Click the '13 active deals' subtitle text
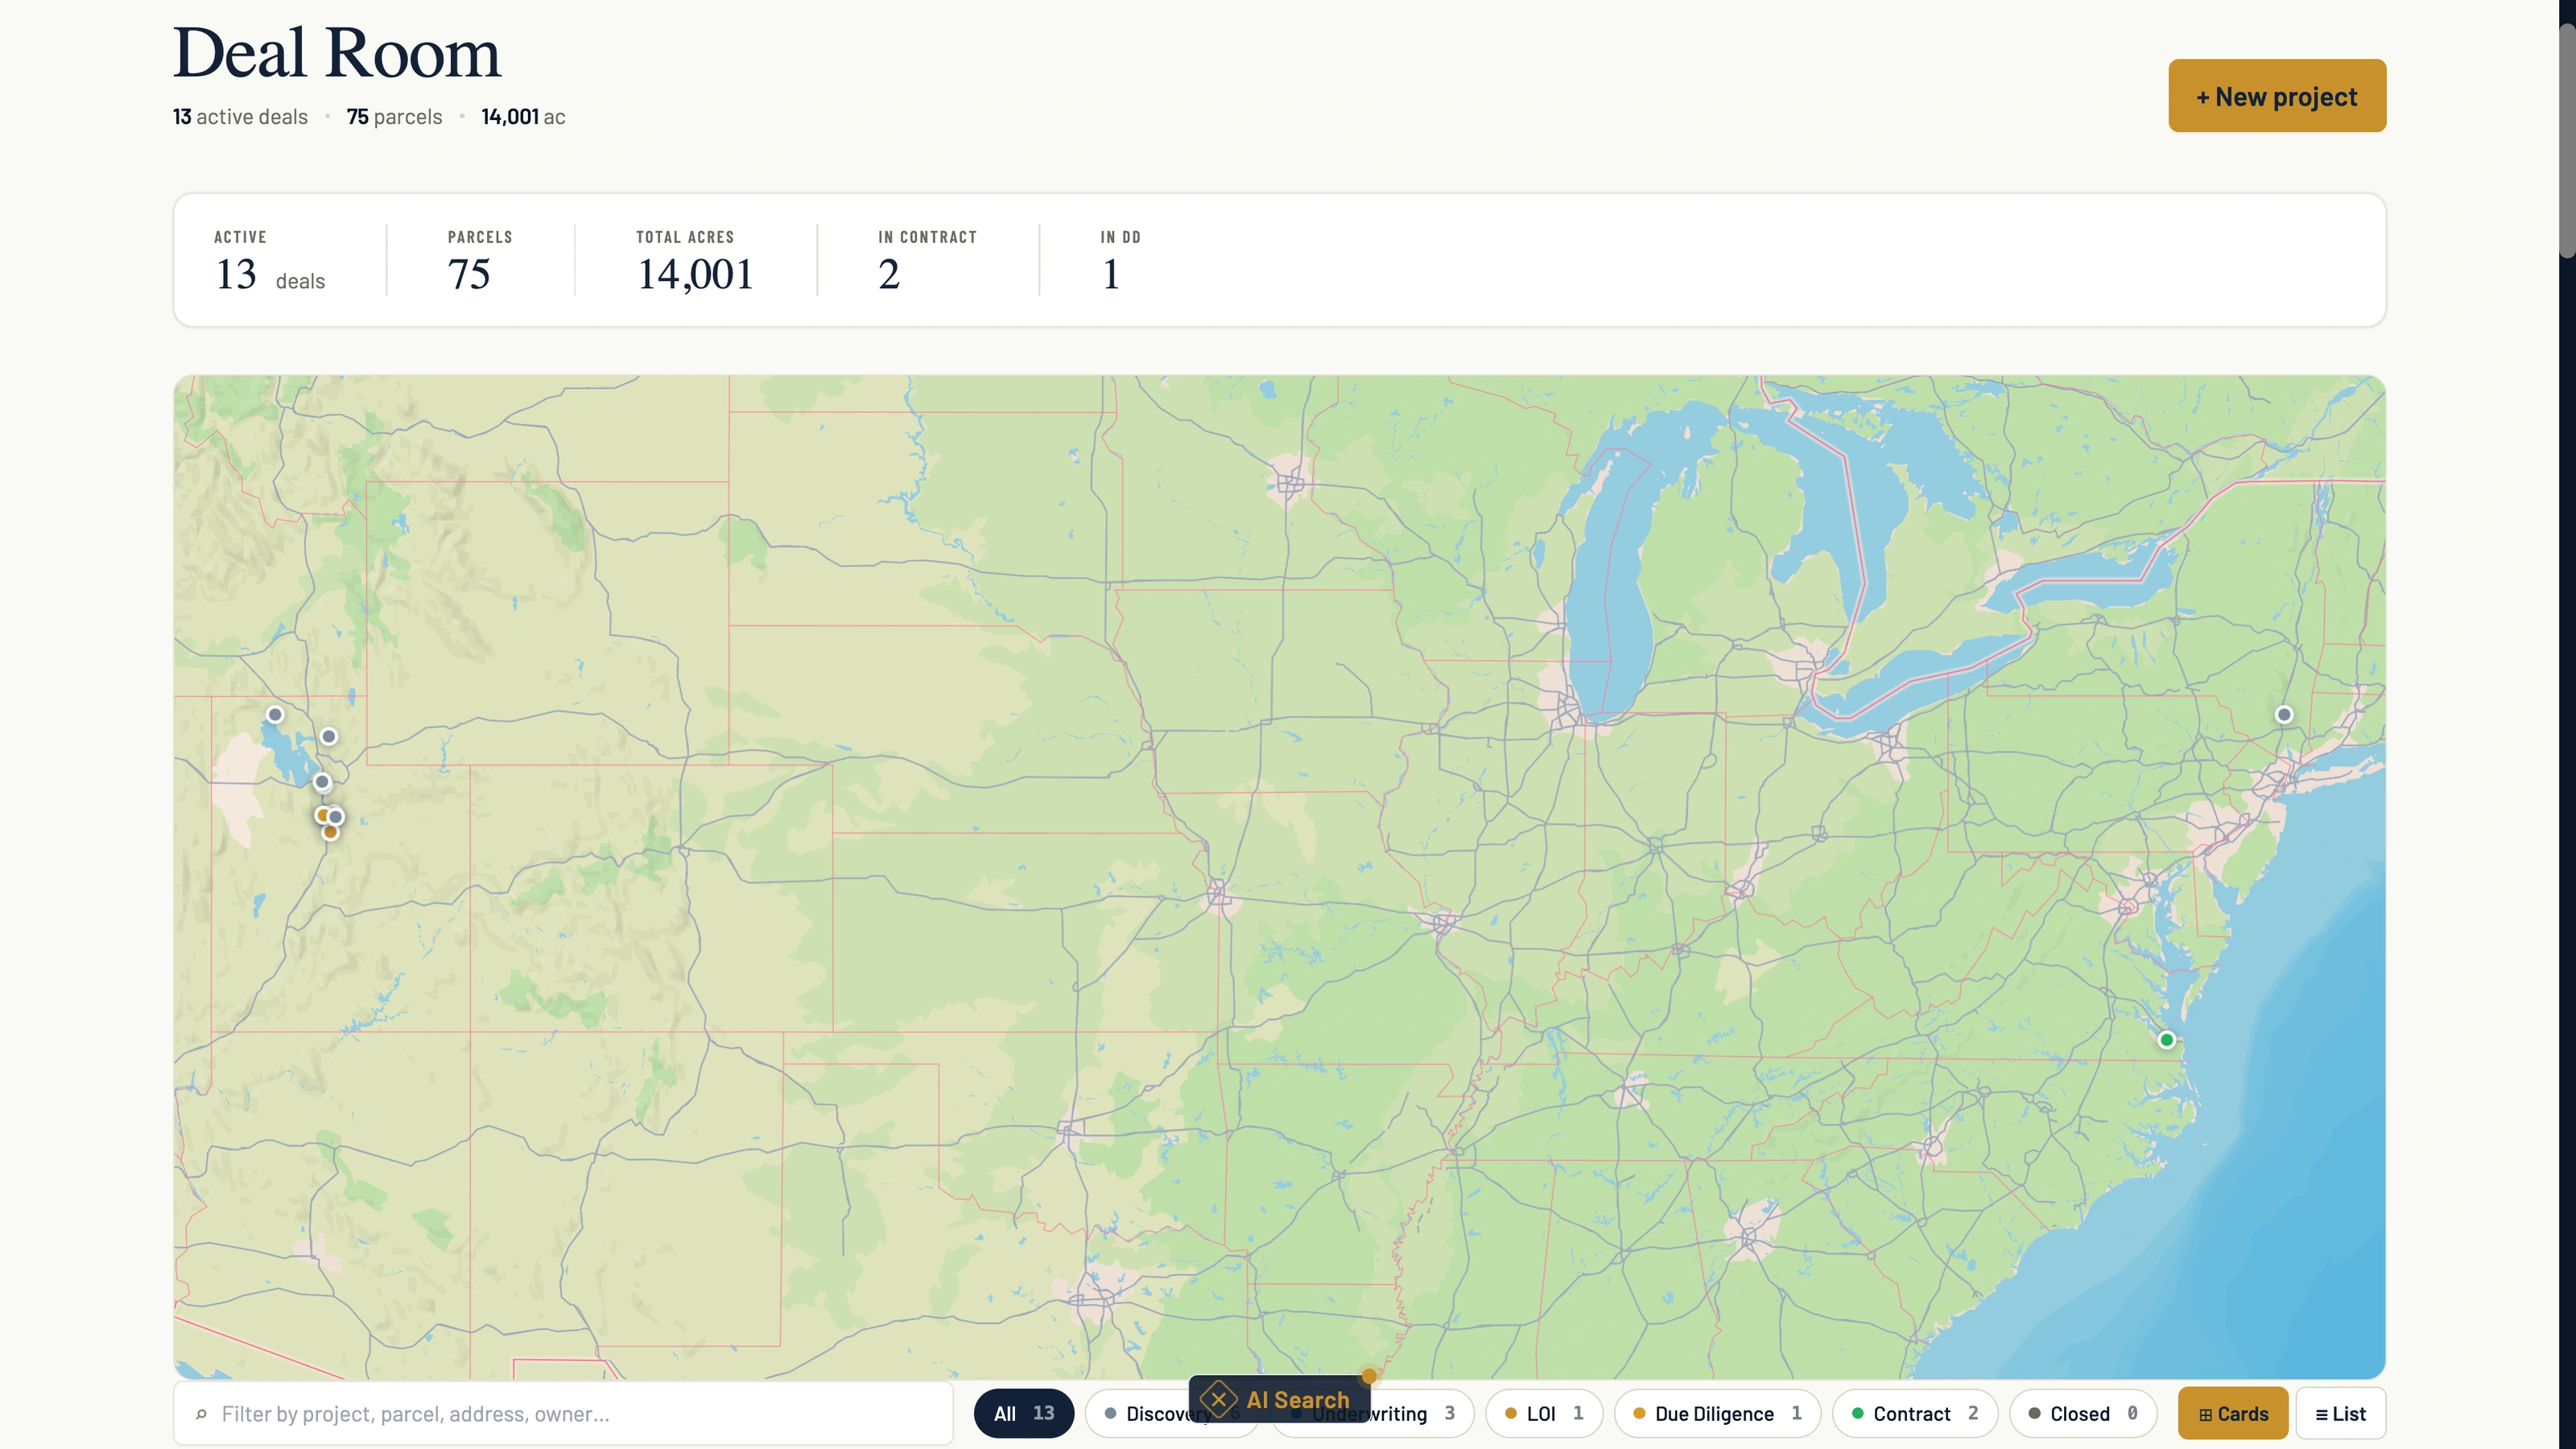 (x=240, y=117)
